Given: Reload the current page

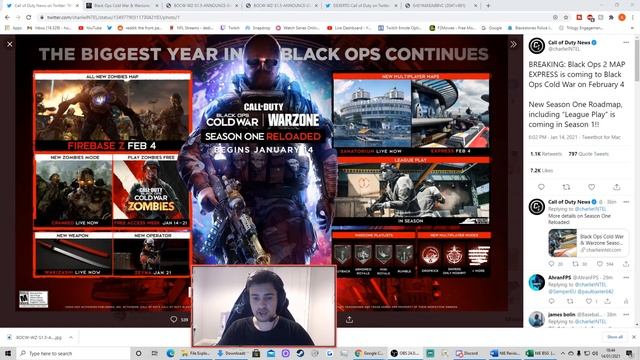Looking at the screenshot, I should [x=29, y=17].
